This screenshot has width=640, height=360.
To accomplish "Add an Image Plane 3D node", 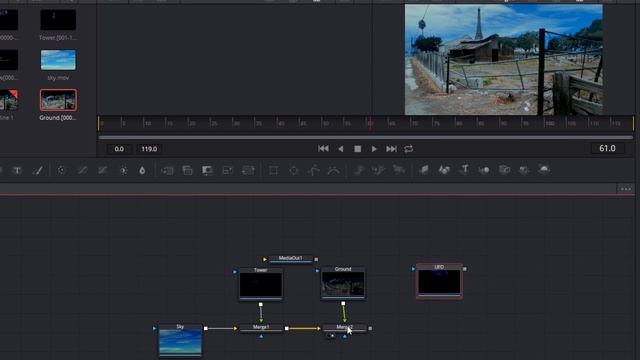I will [x=424, y=170].
